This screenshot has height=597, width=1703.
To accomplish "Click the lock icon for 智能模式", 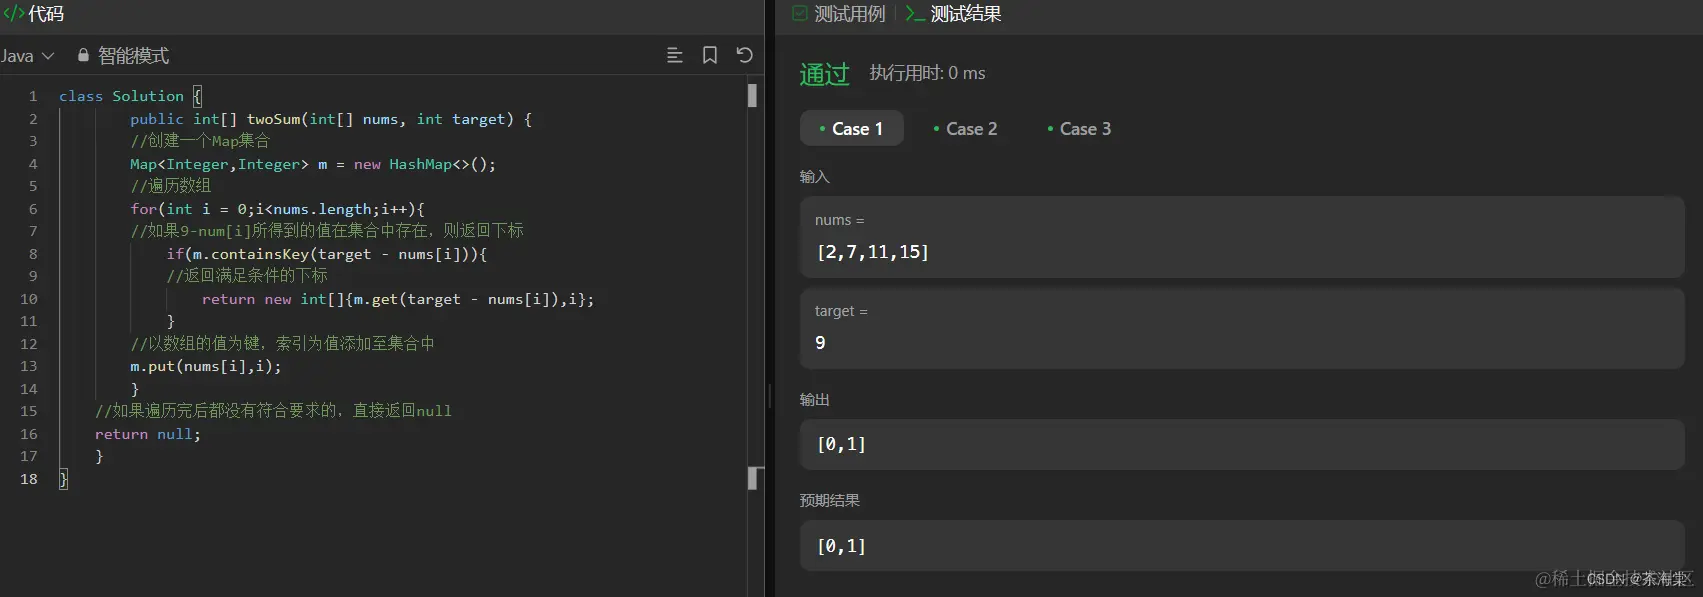I will (x=84, y=56).
